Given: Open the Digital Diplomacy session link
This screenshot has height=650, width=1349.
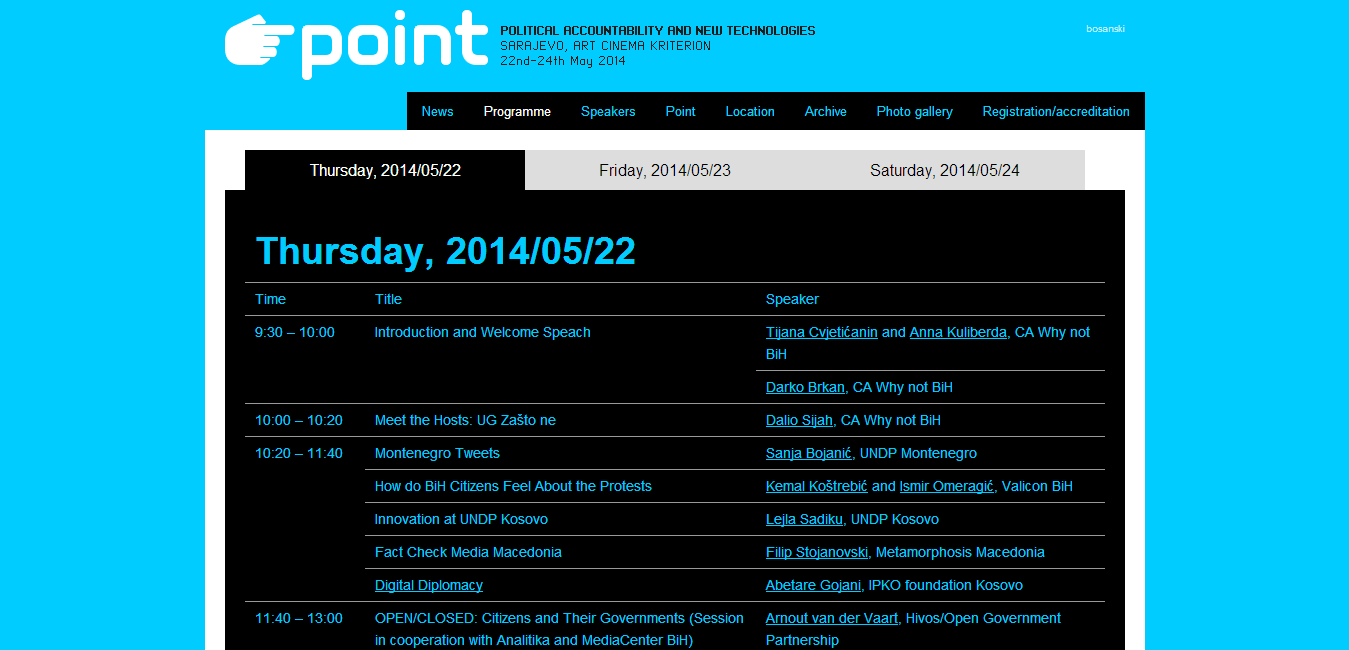Looking at the screenshot, I should [429, 585].
